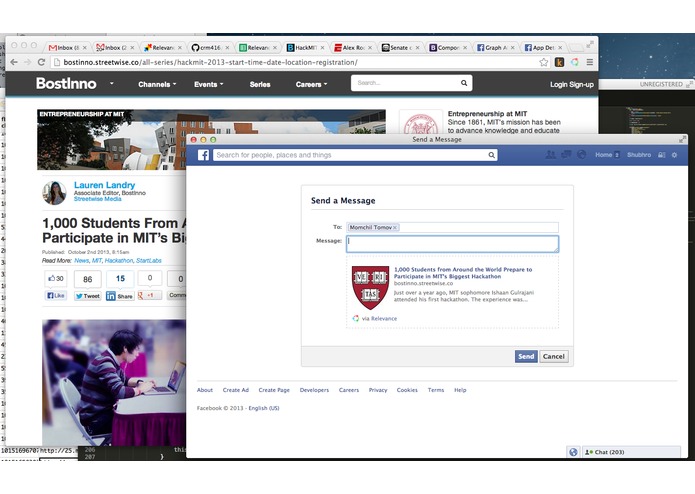This screenshot has height=494, width=695.
Task: Switch to the App Details Facebook tab
Action: click(542, 47)
